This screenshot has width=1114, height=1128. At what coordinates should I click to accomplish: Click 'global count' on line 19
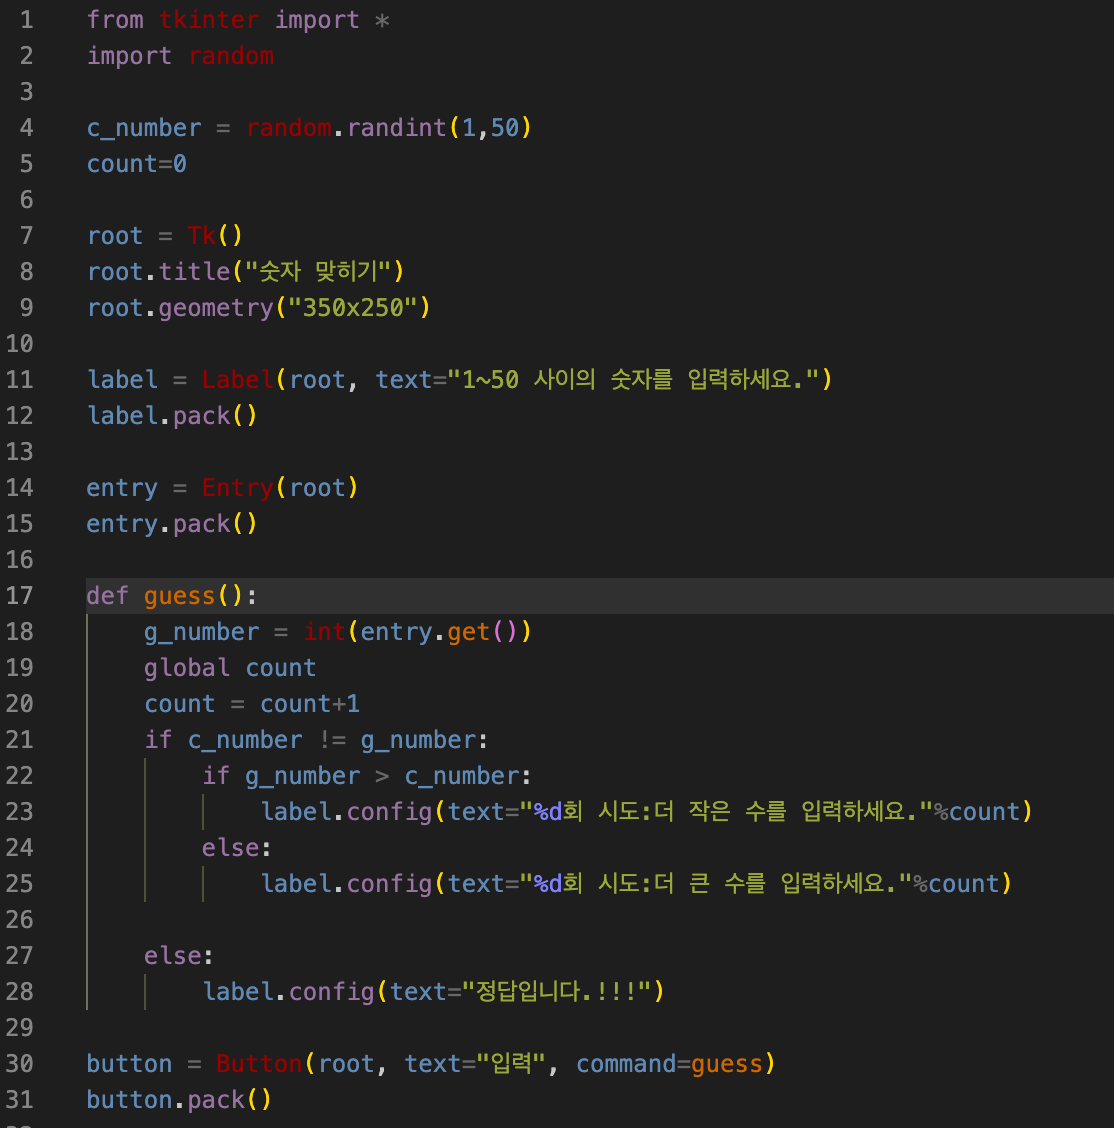pyautogui.click(x=230, y=667)
